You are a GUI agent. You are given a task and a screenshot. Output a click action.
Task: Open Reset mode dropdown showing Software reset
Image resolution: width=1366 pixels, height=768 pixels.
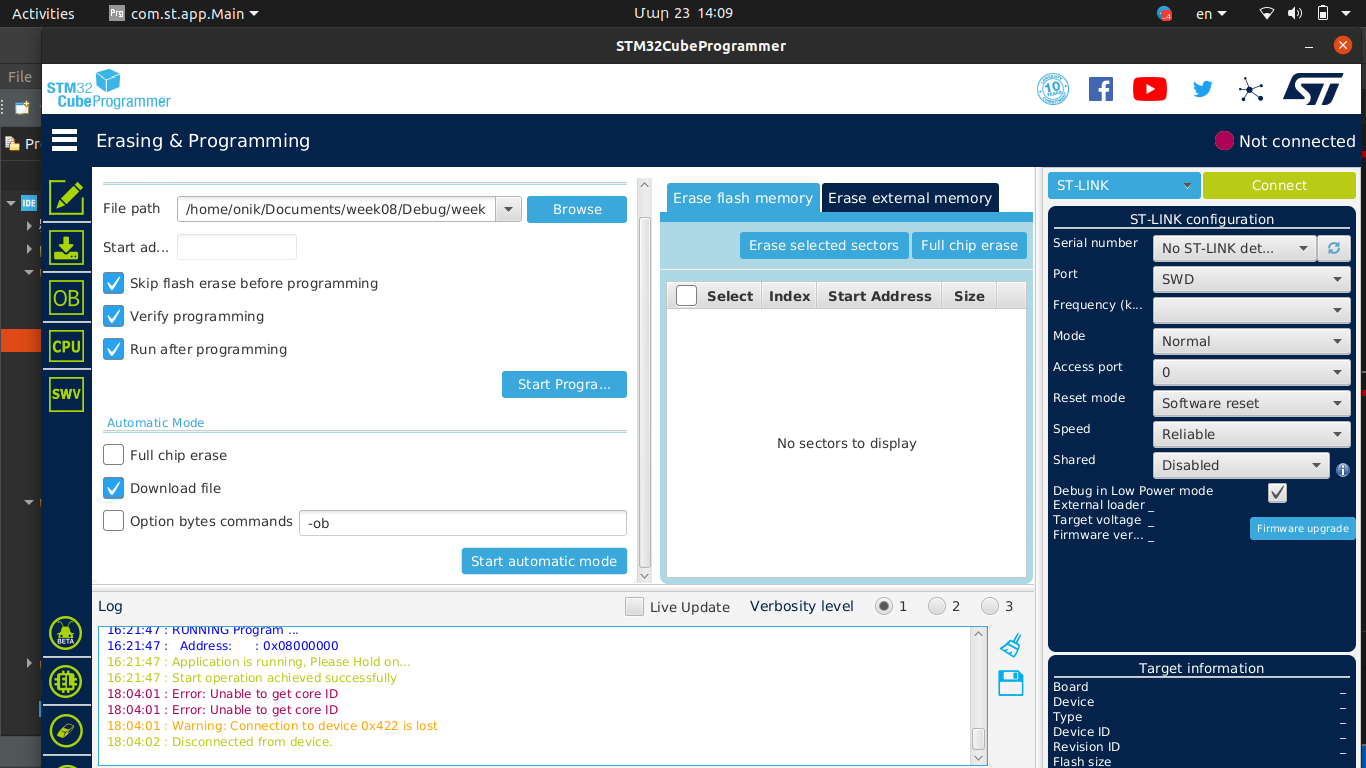[1252, 403]
